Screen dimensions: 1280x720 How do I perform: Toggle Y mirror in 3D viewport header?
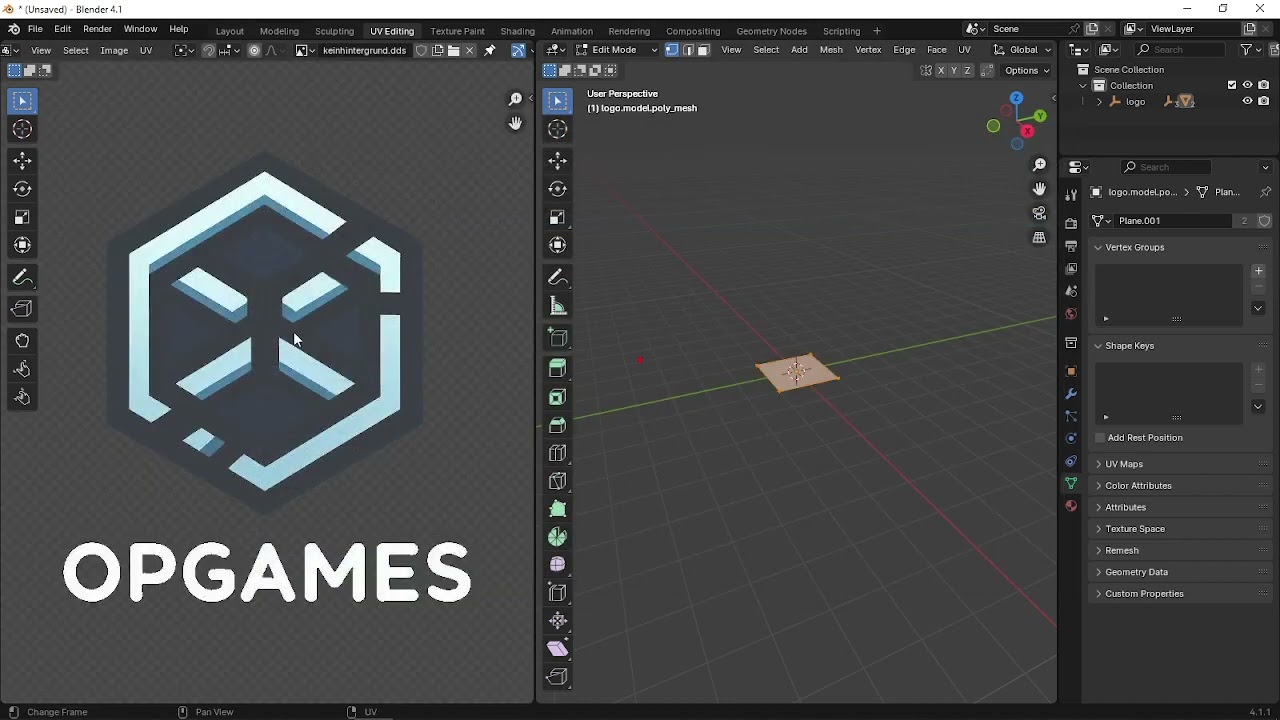click(954, 70)
